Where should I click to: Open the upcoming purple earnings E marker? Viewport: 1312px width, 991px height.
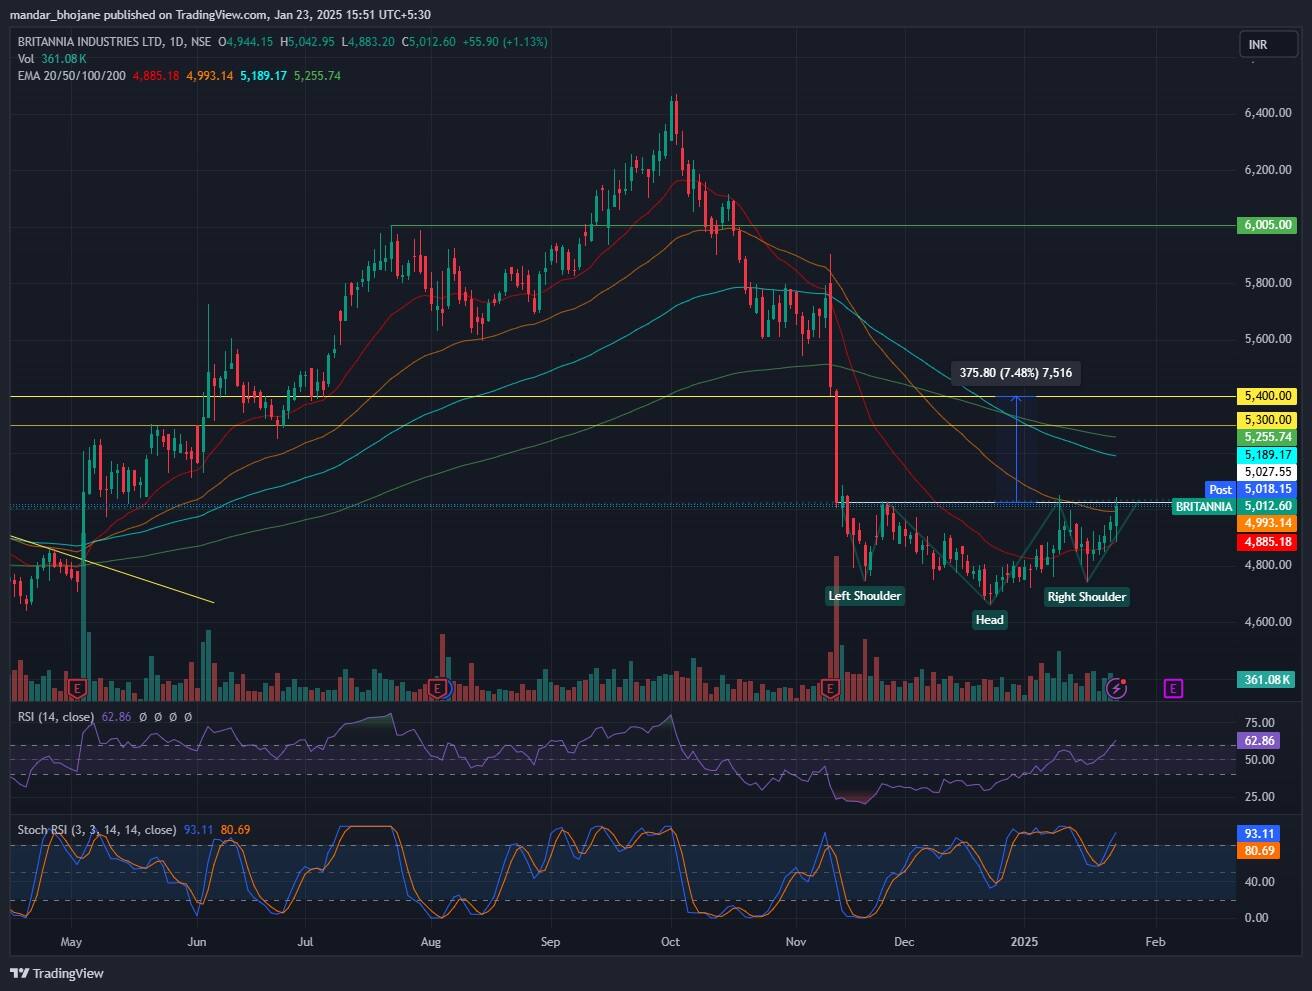click(1173, 688)
